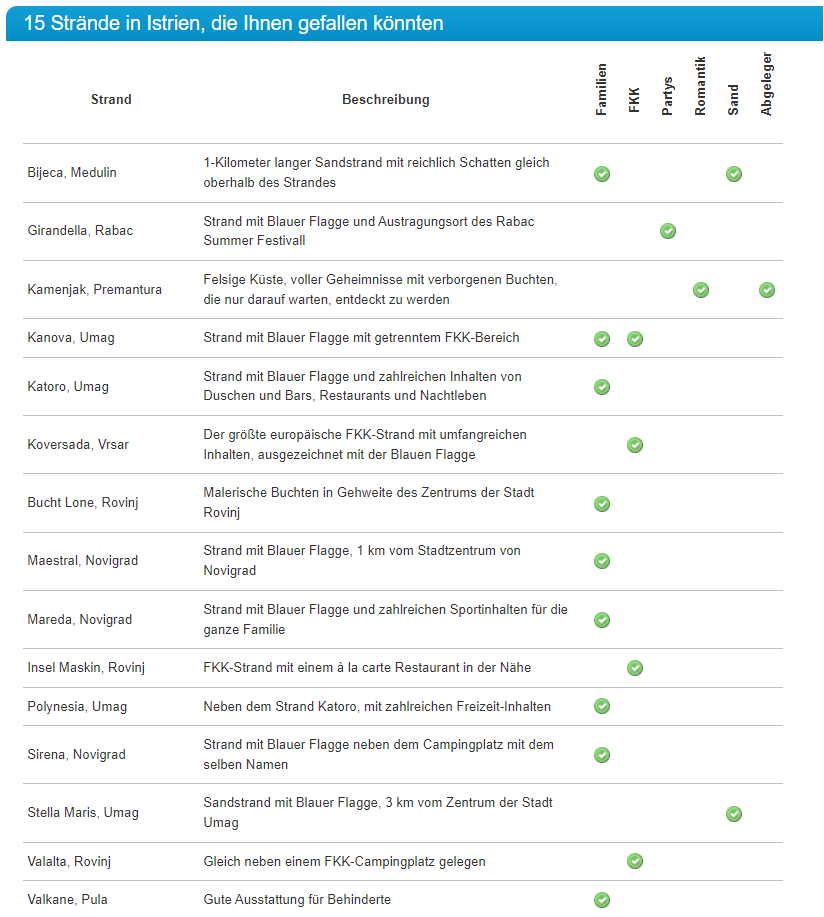Screen dimensions: 824x917
Task: Click Familien checkmark for Valkane, Pula
Action: [602, 900]
